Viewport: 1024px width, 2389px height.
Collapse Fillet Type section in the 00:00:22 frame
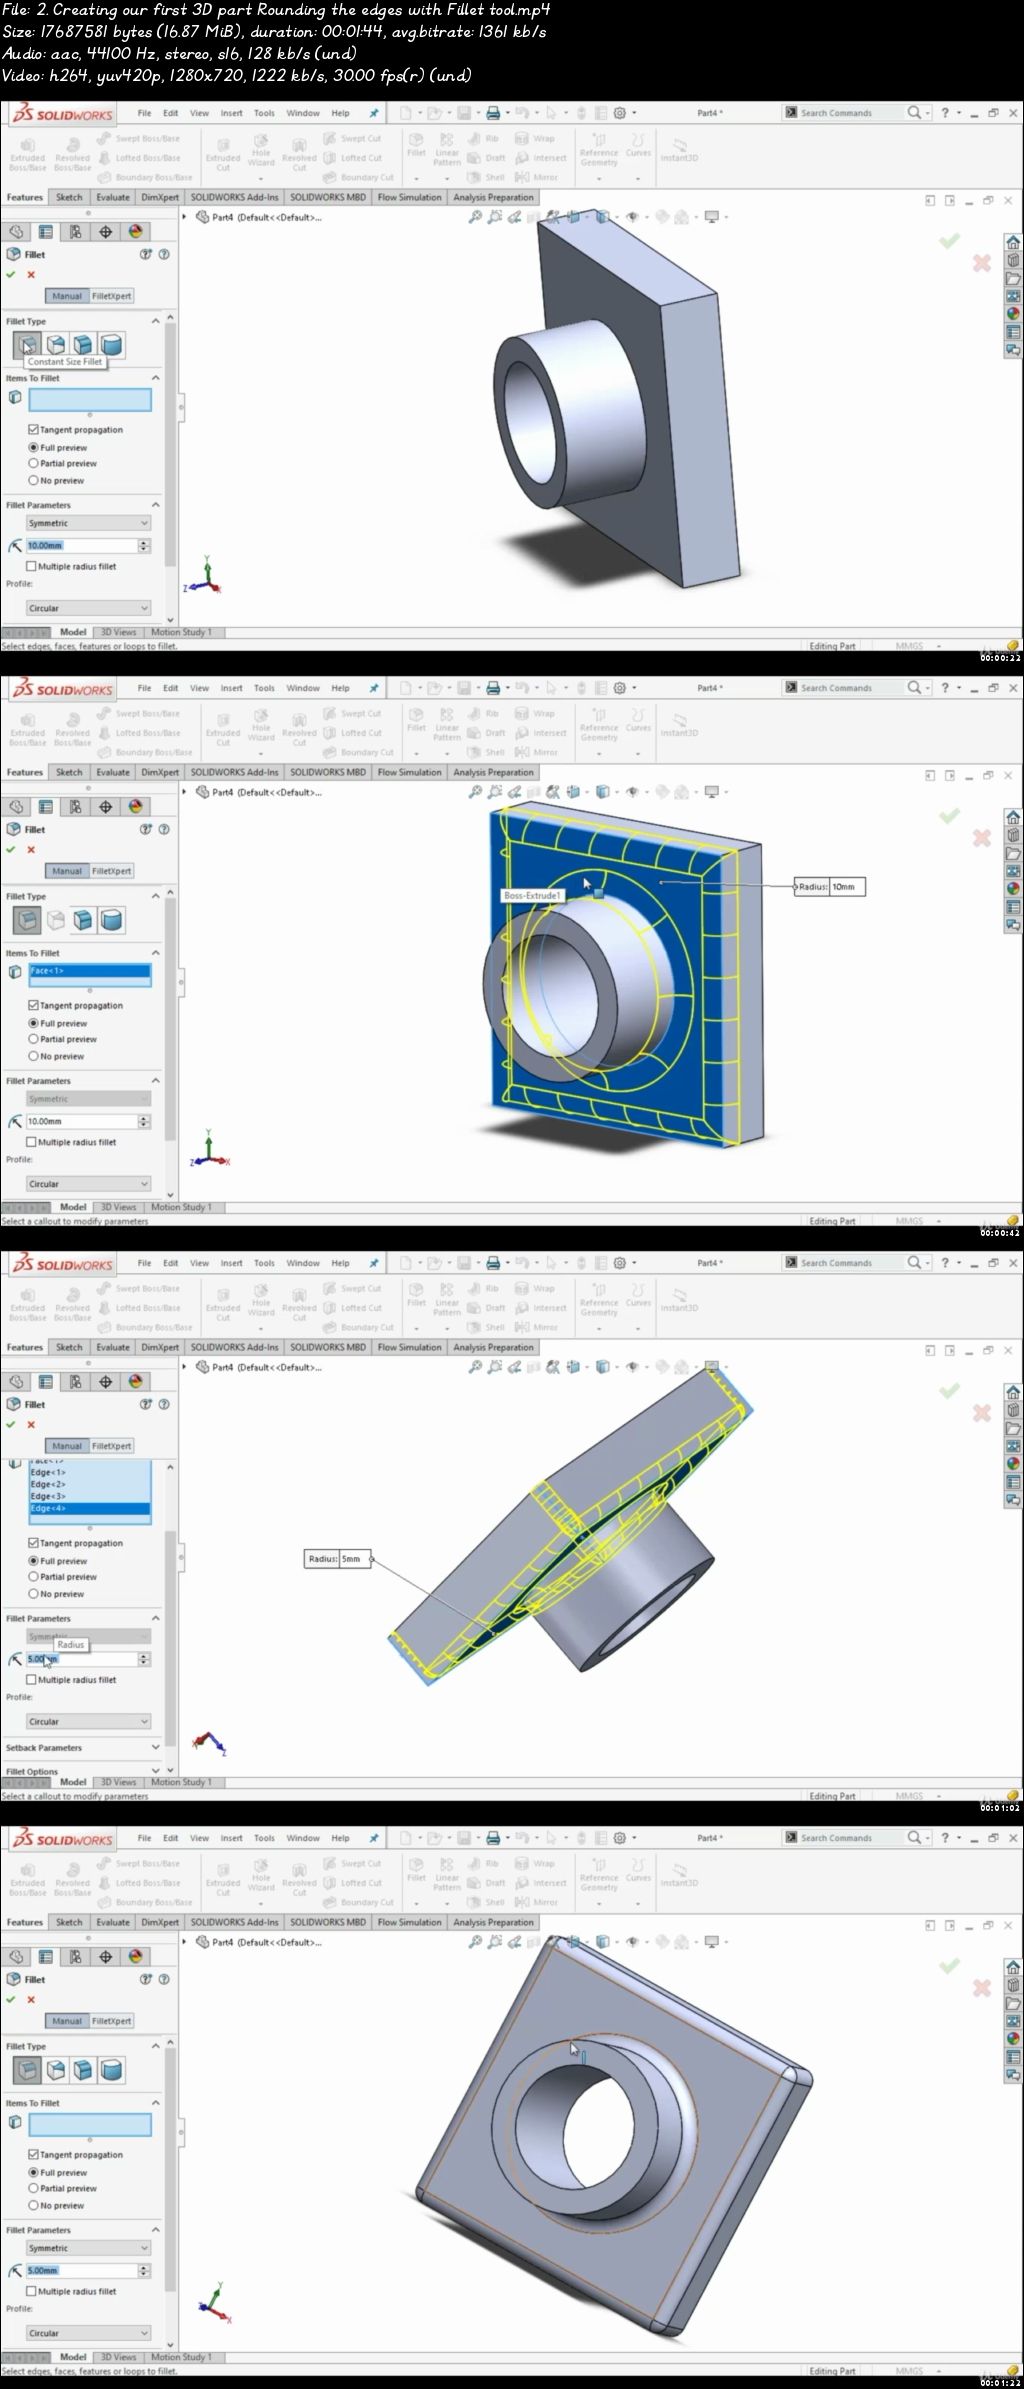point(155,321)
